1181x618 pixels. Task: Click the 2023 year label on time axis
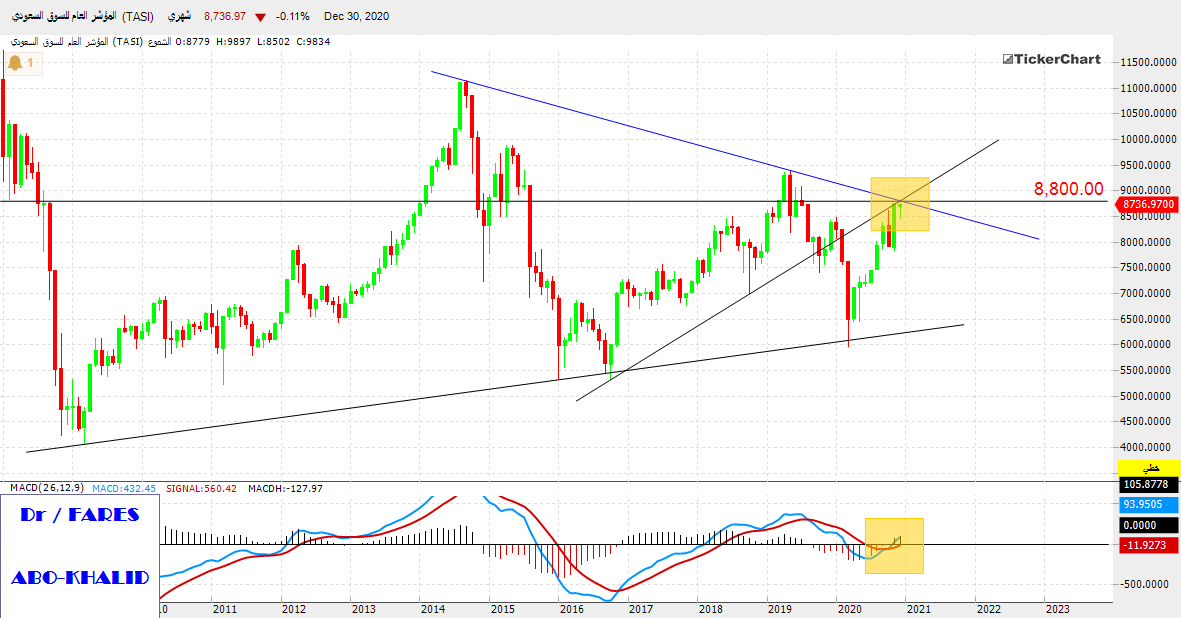(x=1057, y=609)
